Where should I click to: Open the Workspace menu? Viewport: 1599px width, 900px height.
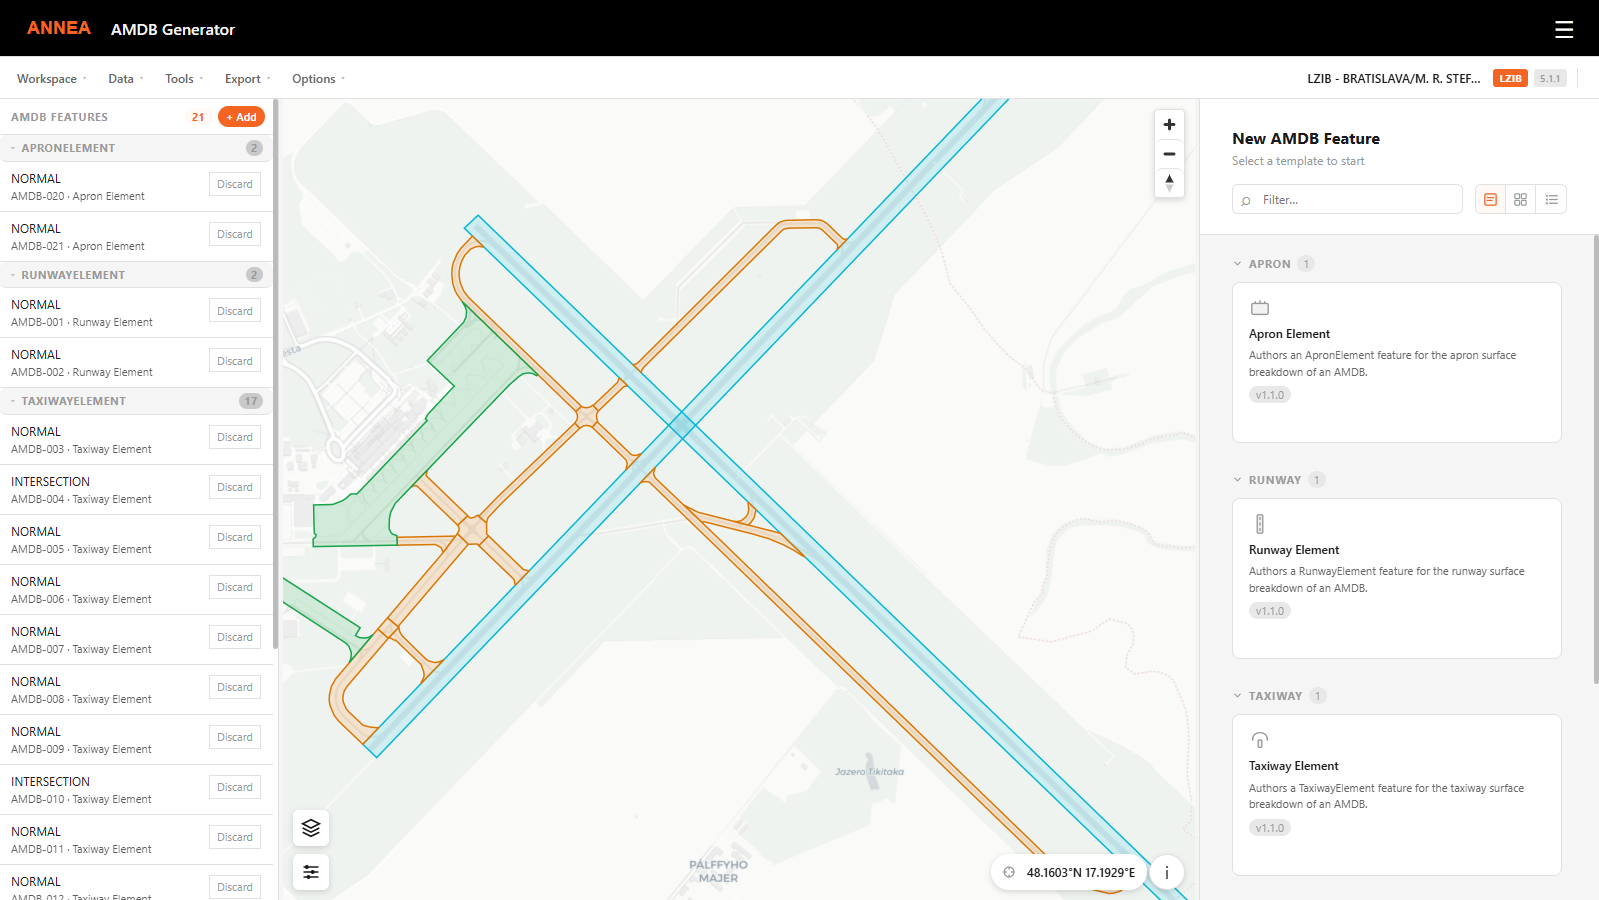coord(52,79)
